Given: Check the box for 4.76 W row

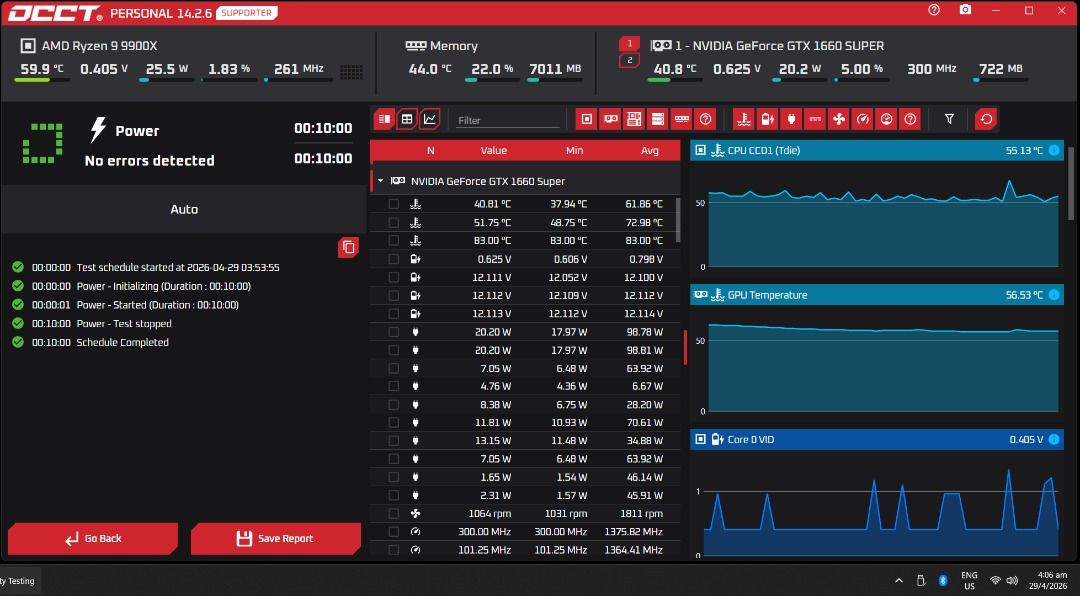Looking at the screenshot, I should [x=393, y=386].
